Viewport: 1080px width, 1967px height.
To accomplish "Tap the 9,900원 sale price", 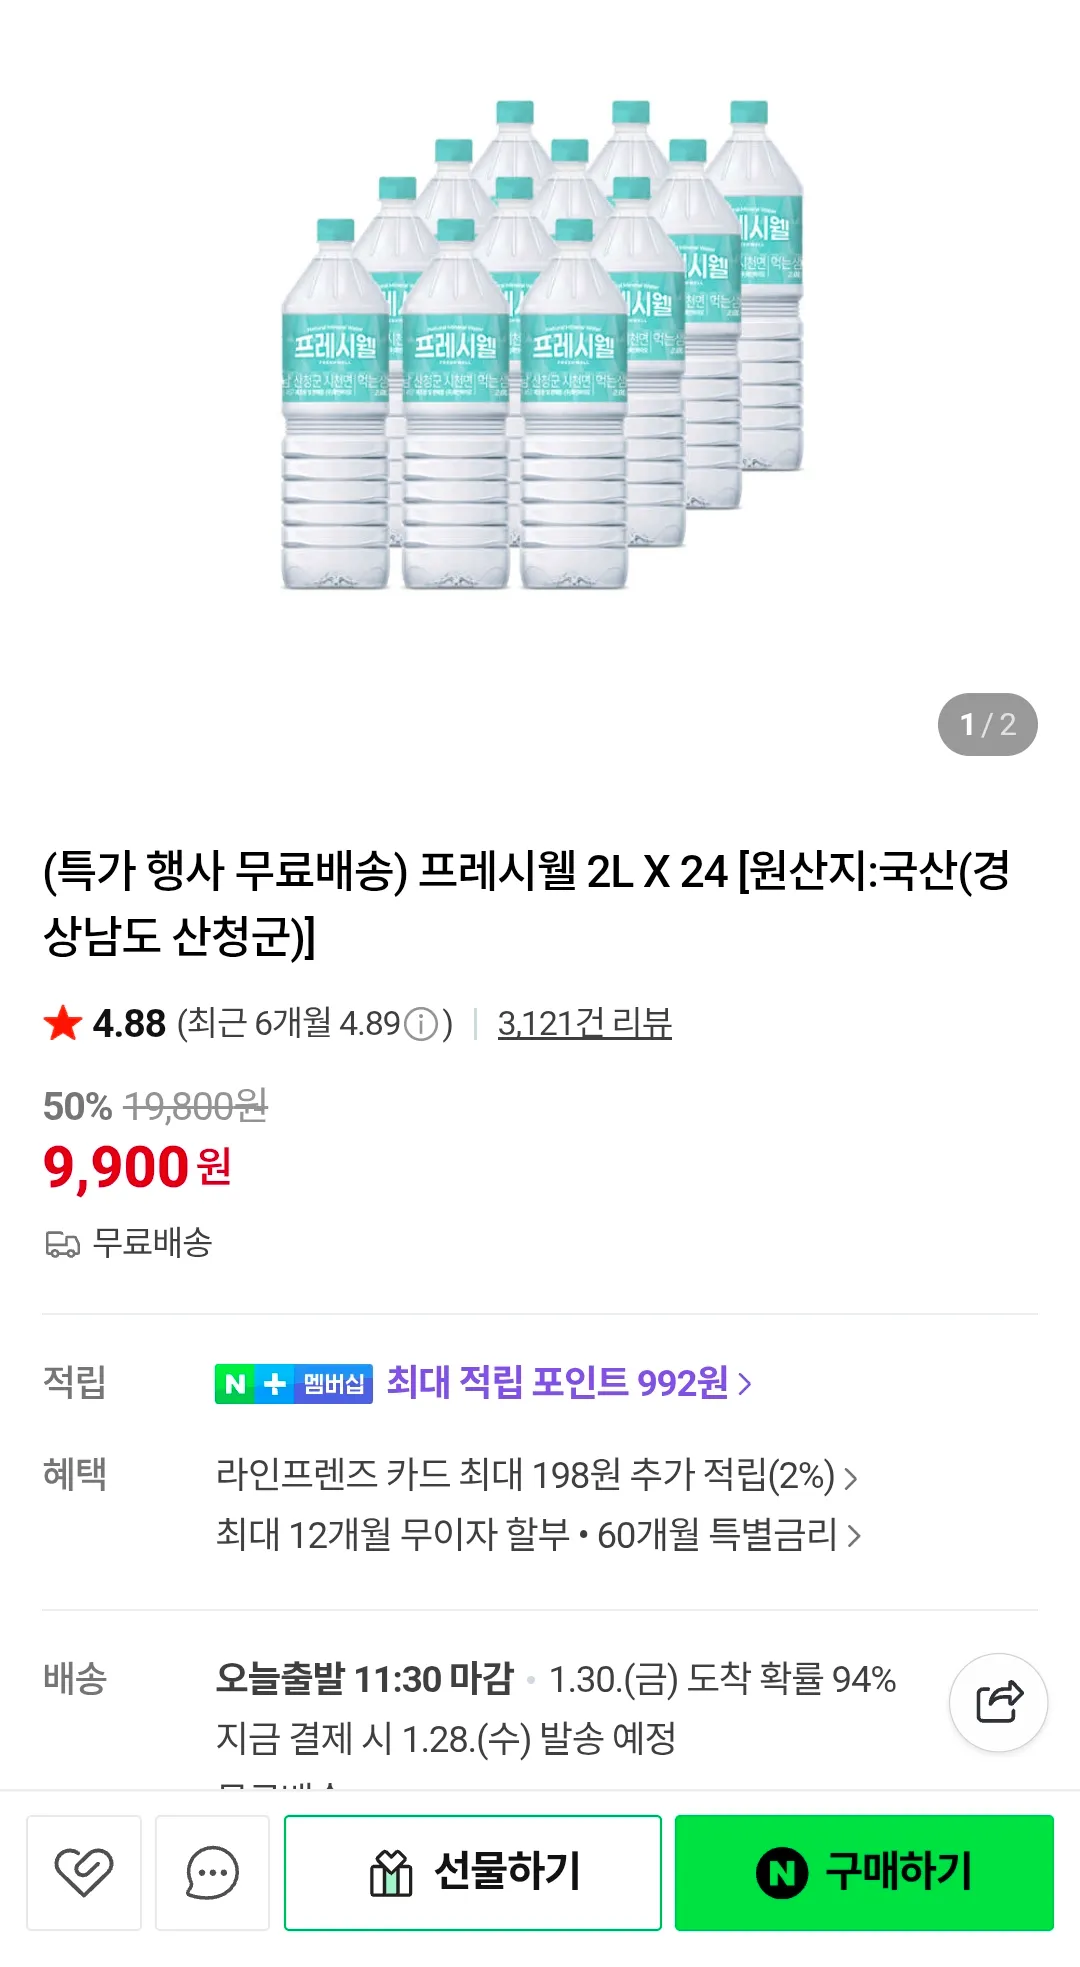I will click(x=137, y=1167).
